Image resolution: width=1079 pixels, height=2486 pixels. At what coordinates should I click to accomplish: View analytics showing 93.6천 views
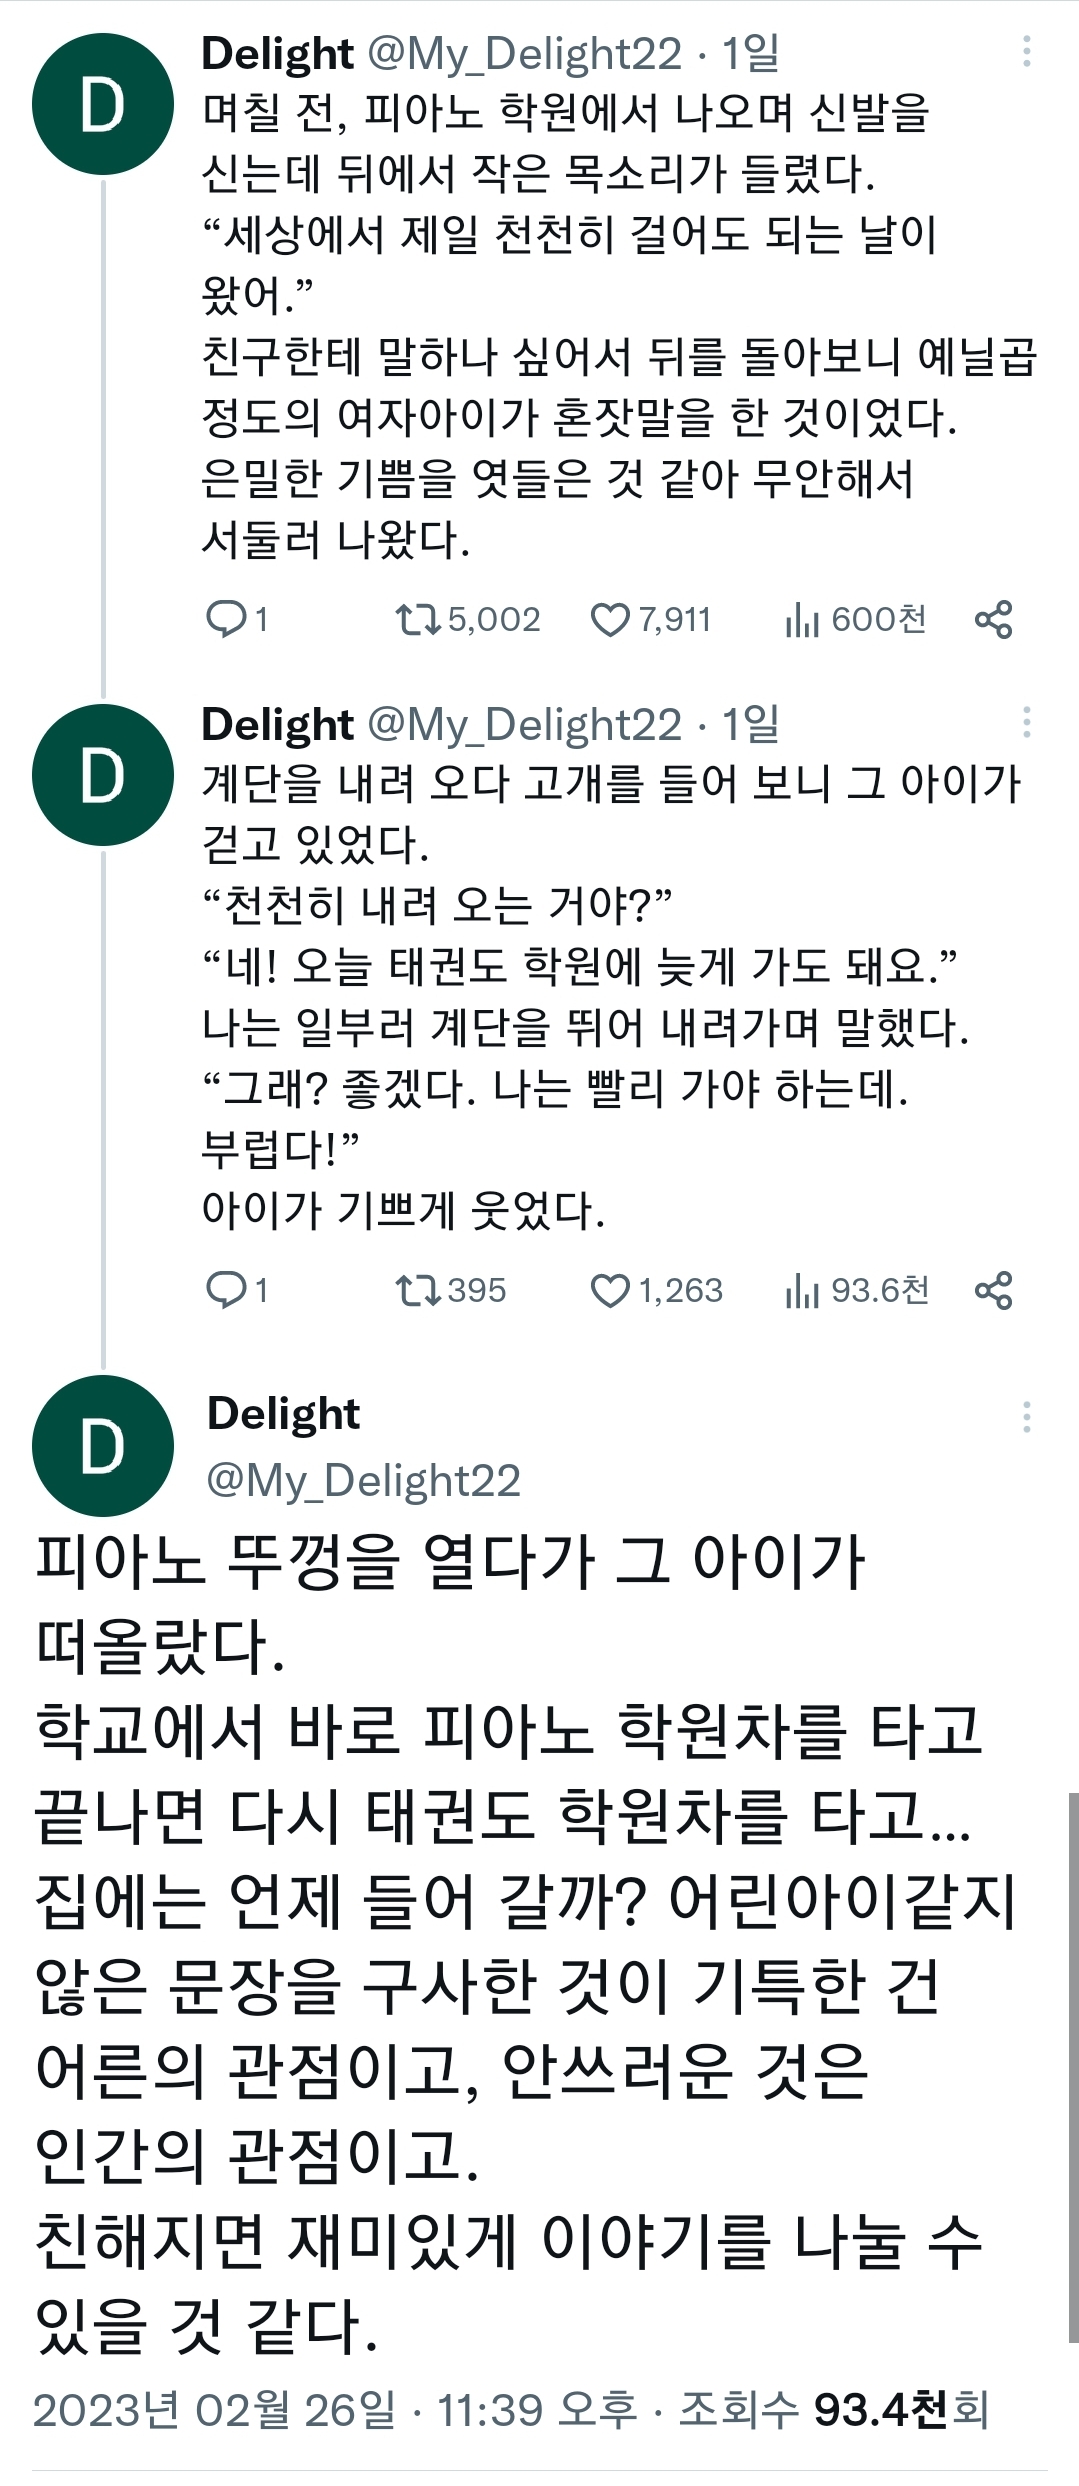coord(802,1290)
